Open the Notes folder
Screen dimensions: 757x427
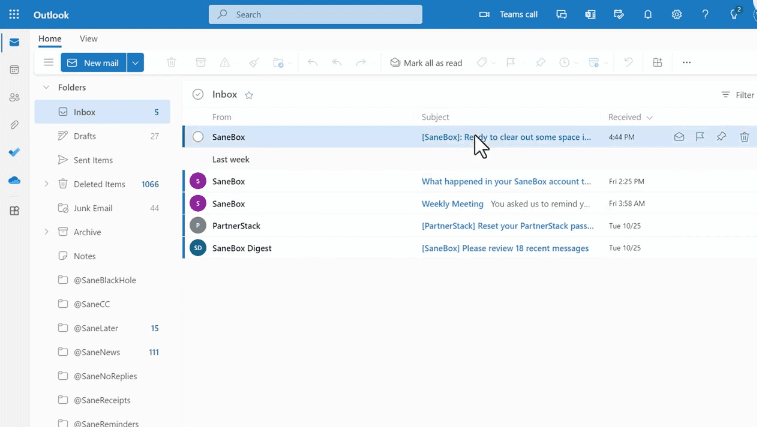click(x=102, y=256)
